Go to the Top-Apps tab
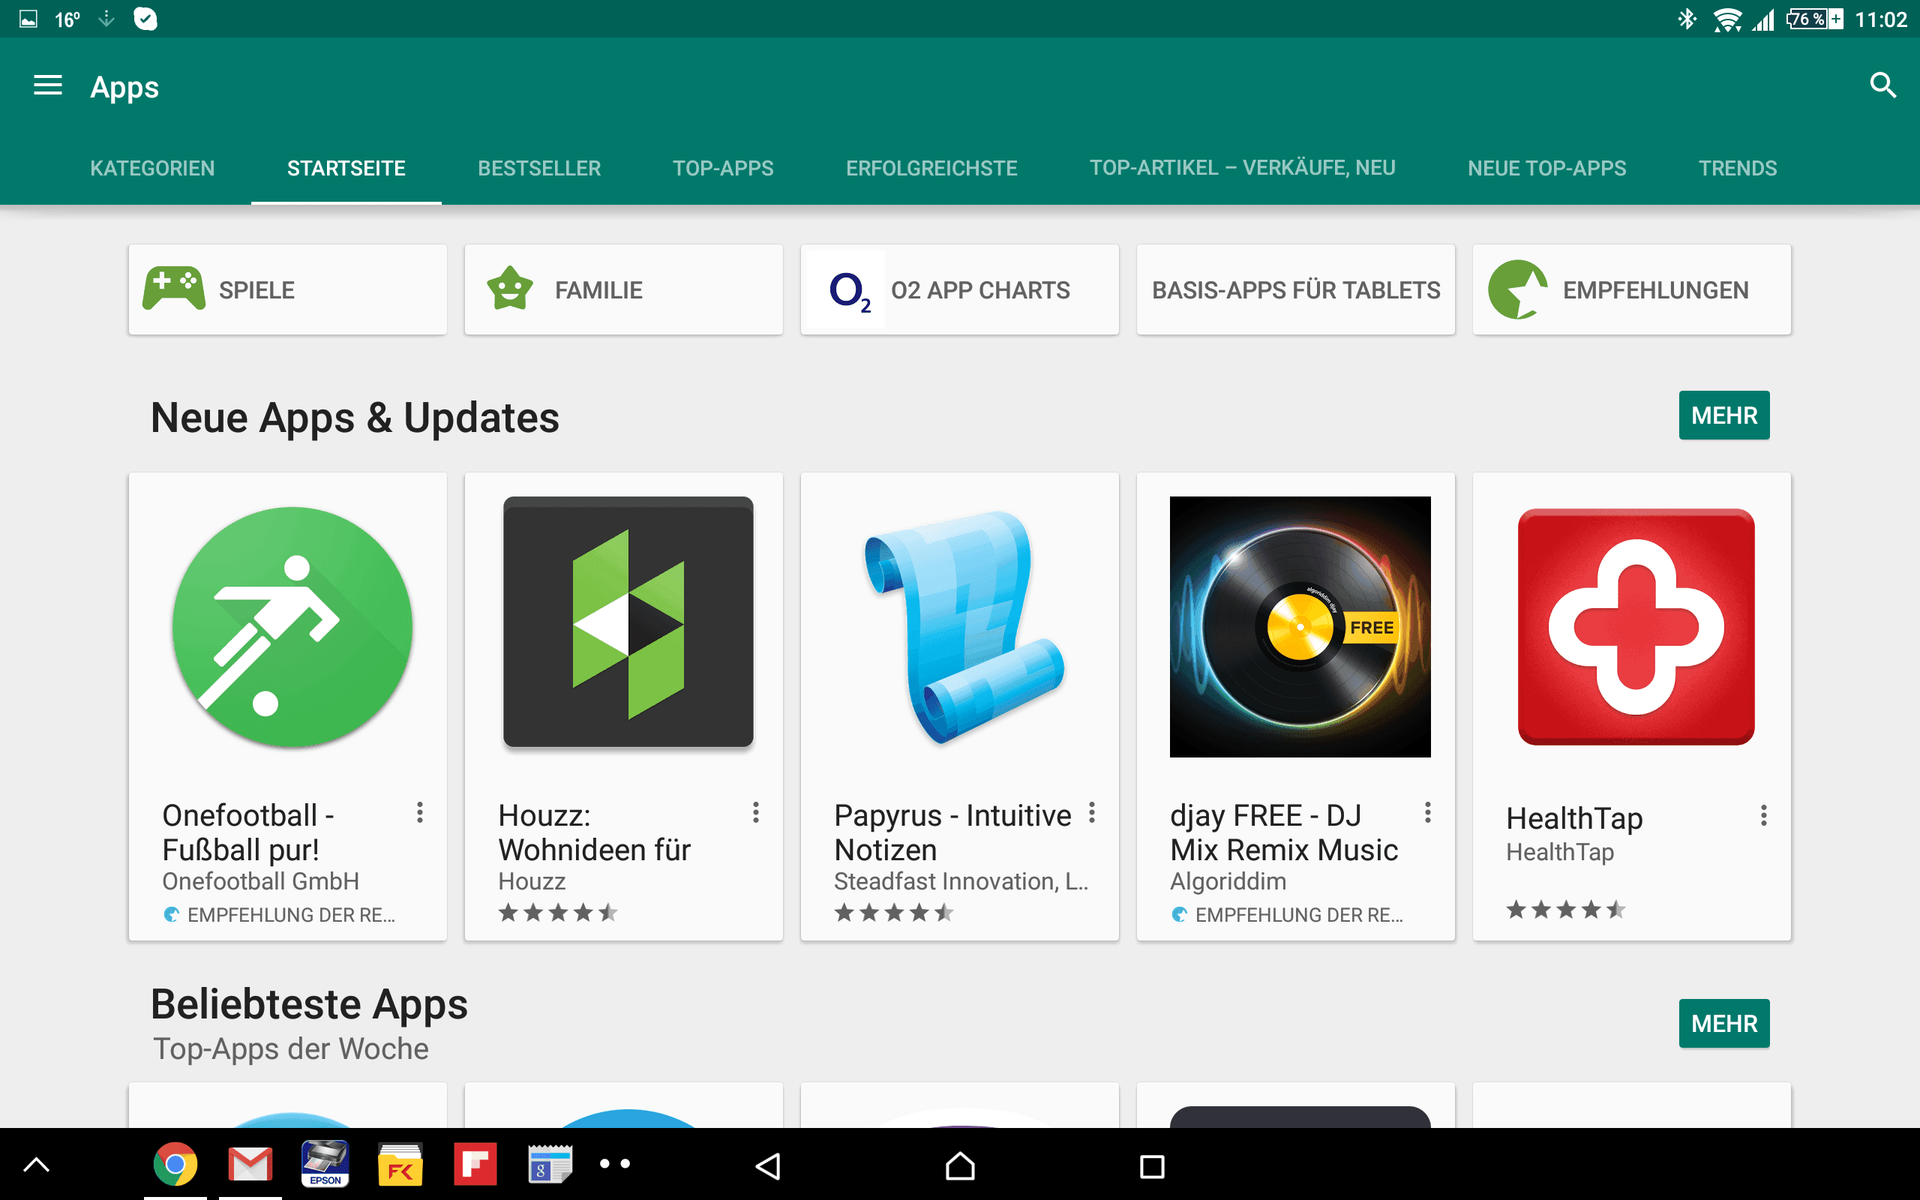 (x=723, y=168)
